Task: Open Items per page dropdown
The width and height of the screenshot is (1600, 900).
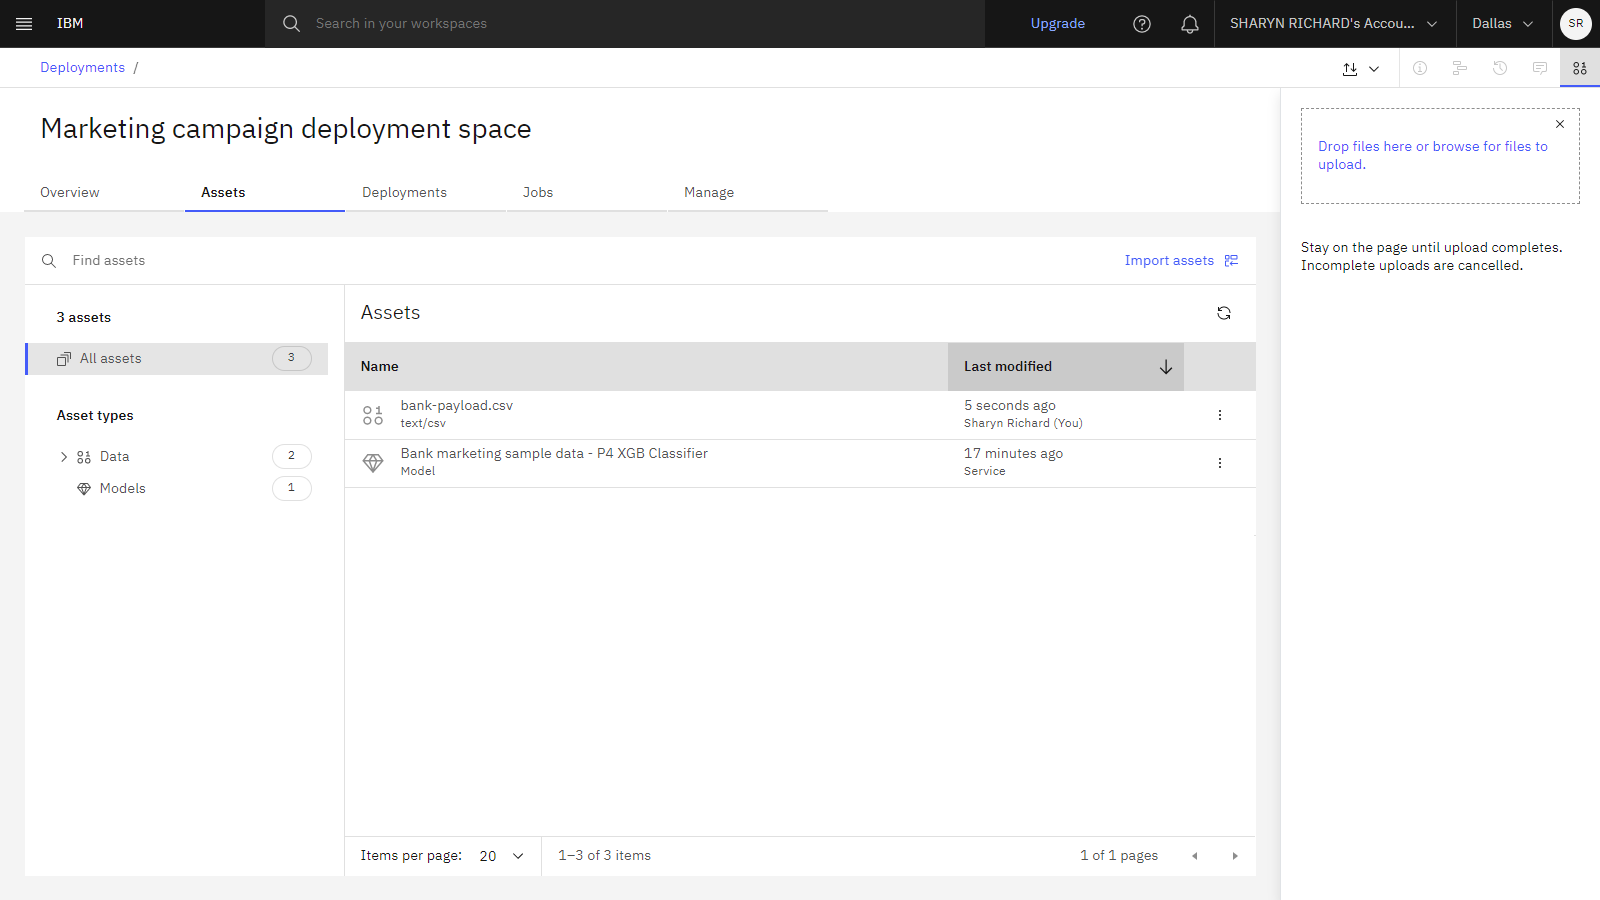Action: (x=502, y=856)
